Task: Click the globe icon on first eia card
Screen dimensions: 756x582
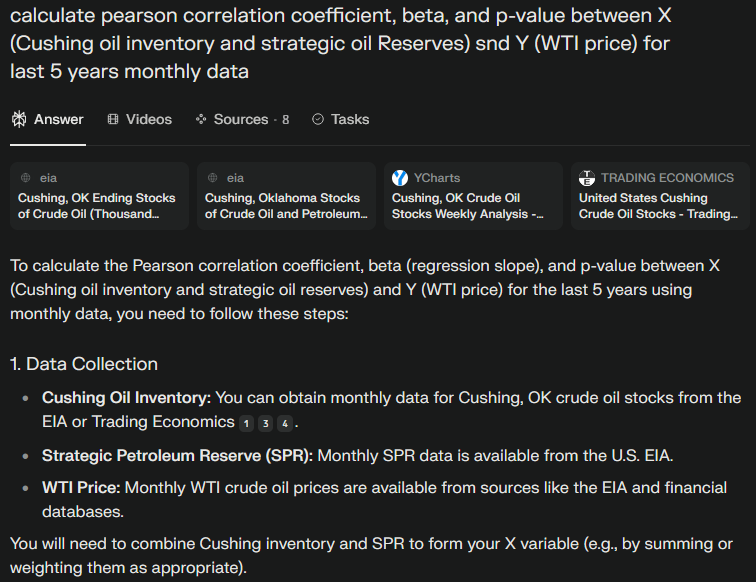Action: 26,177
